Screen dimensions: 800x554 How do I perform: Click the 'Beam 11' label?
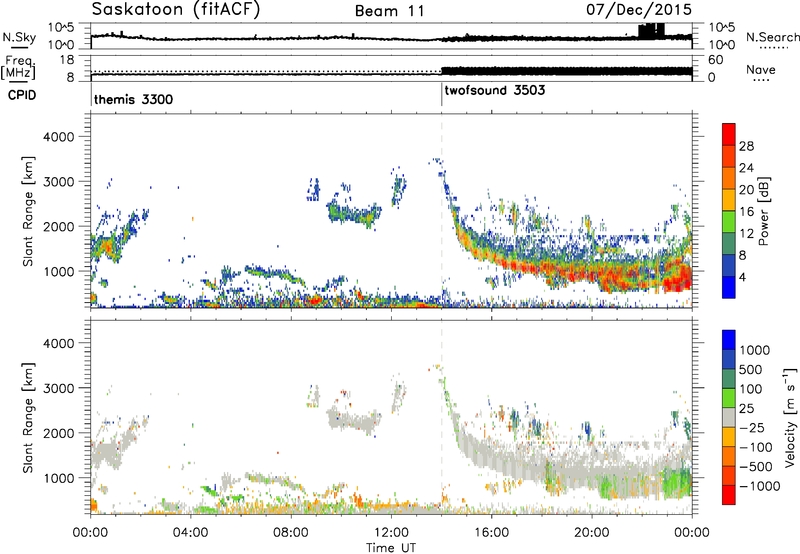point(390,11)
